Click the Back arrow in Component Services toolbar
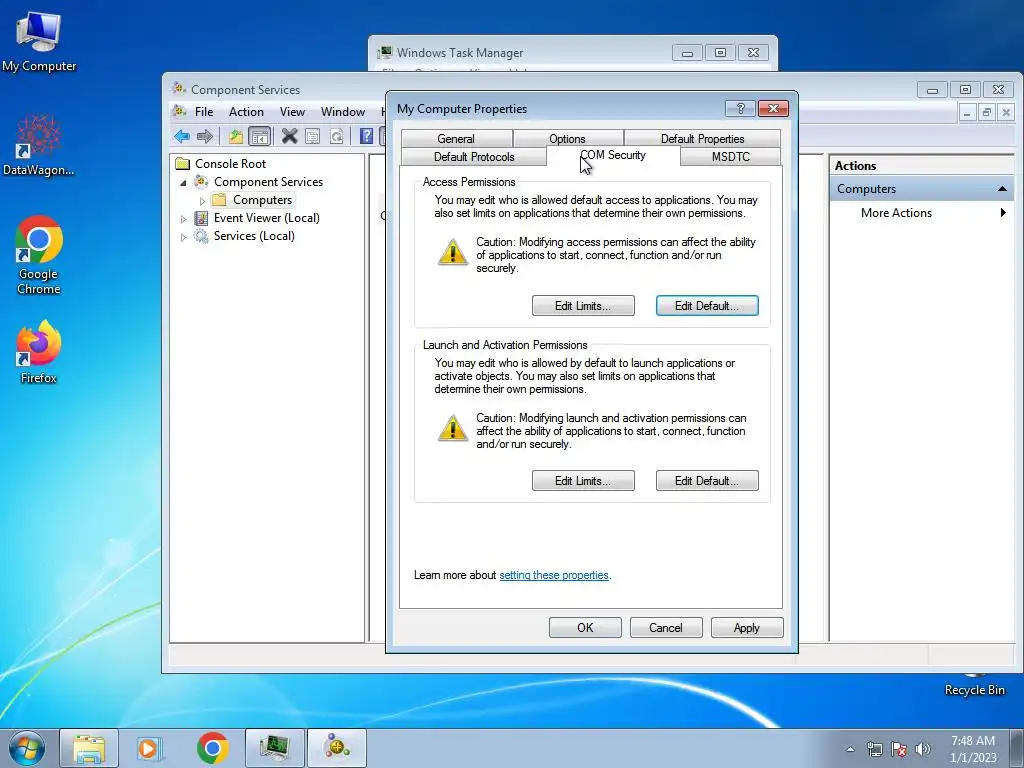 coord(182,136)
